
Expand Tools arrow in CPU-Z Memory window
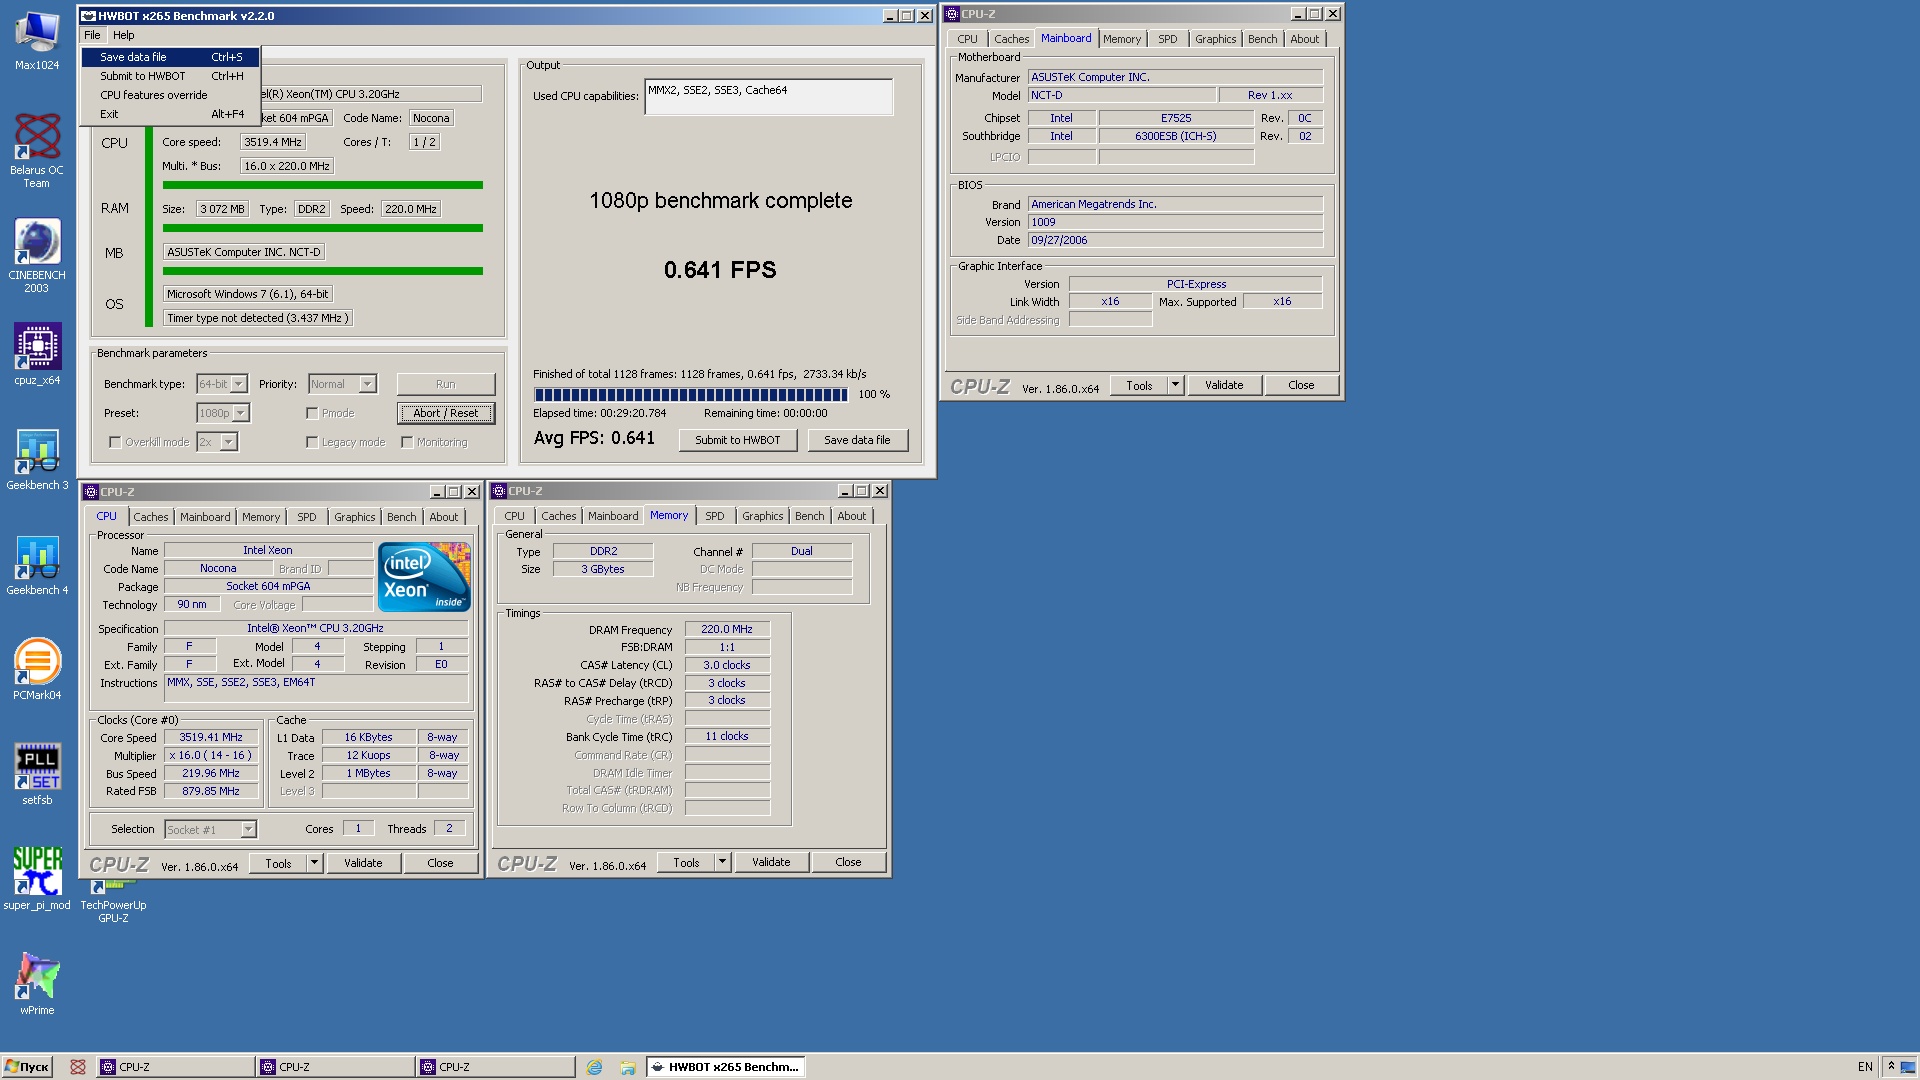(x=722, y=862)
